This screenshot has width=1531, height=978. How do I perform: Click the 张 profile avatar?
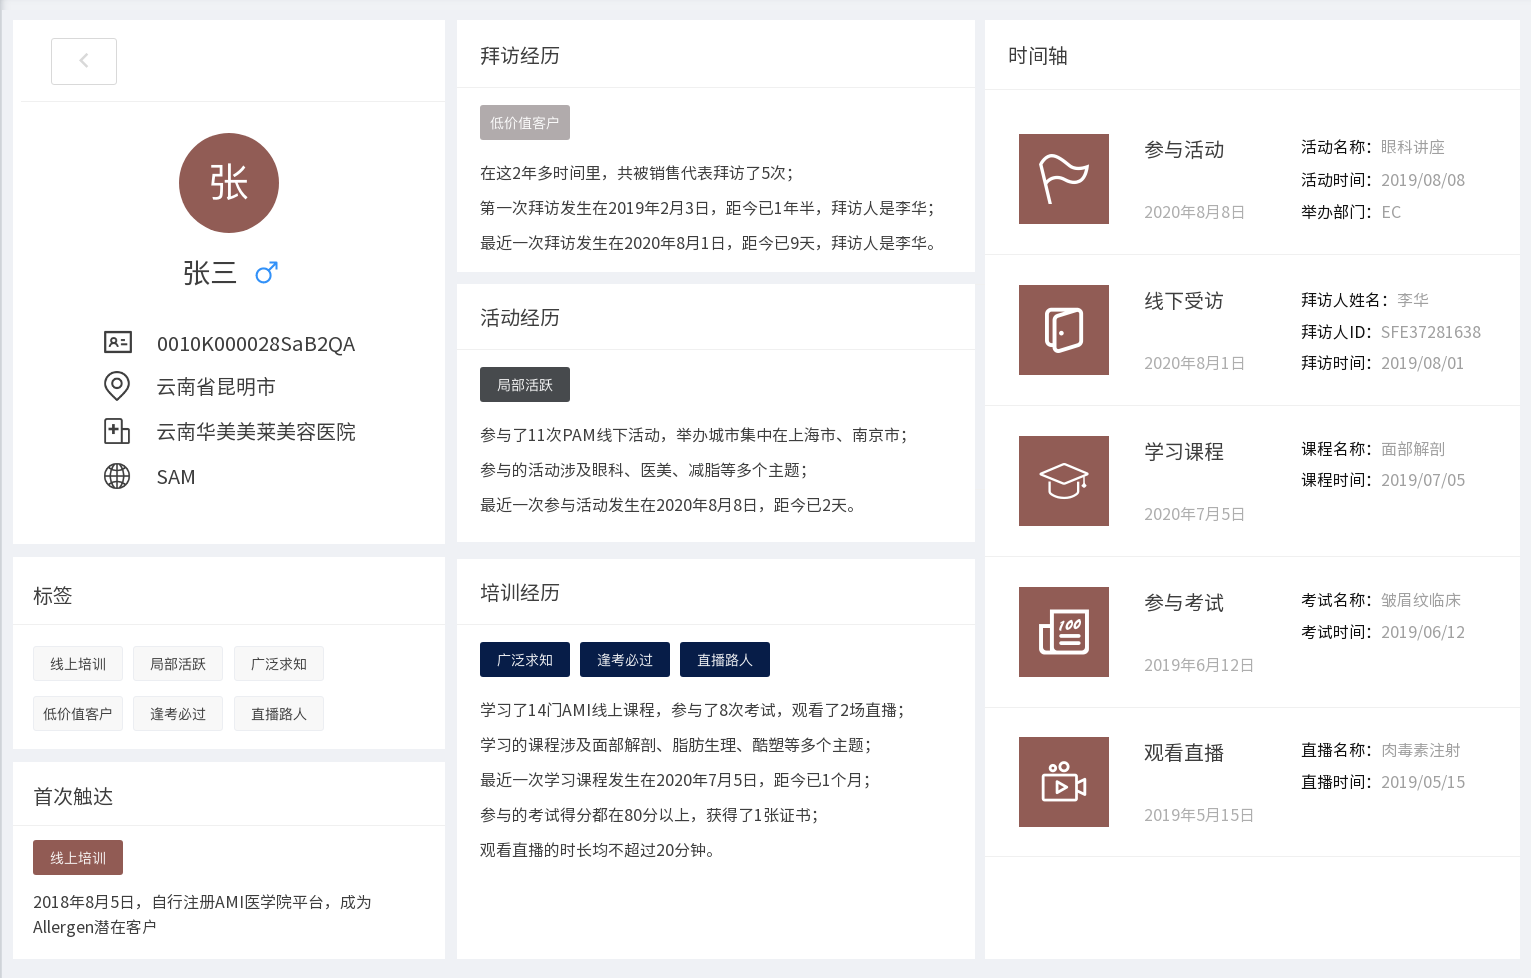(x=229, y=183)
